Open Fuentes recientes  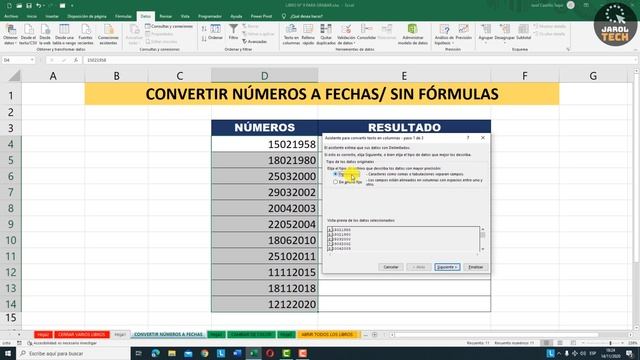click(85, 34)
